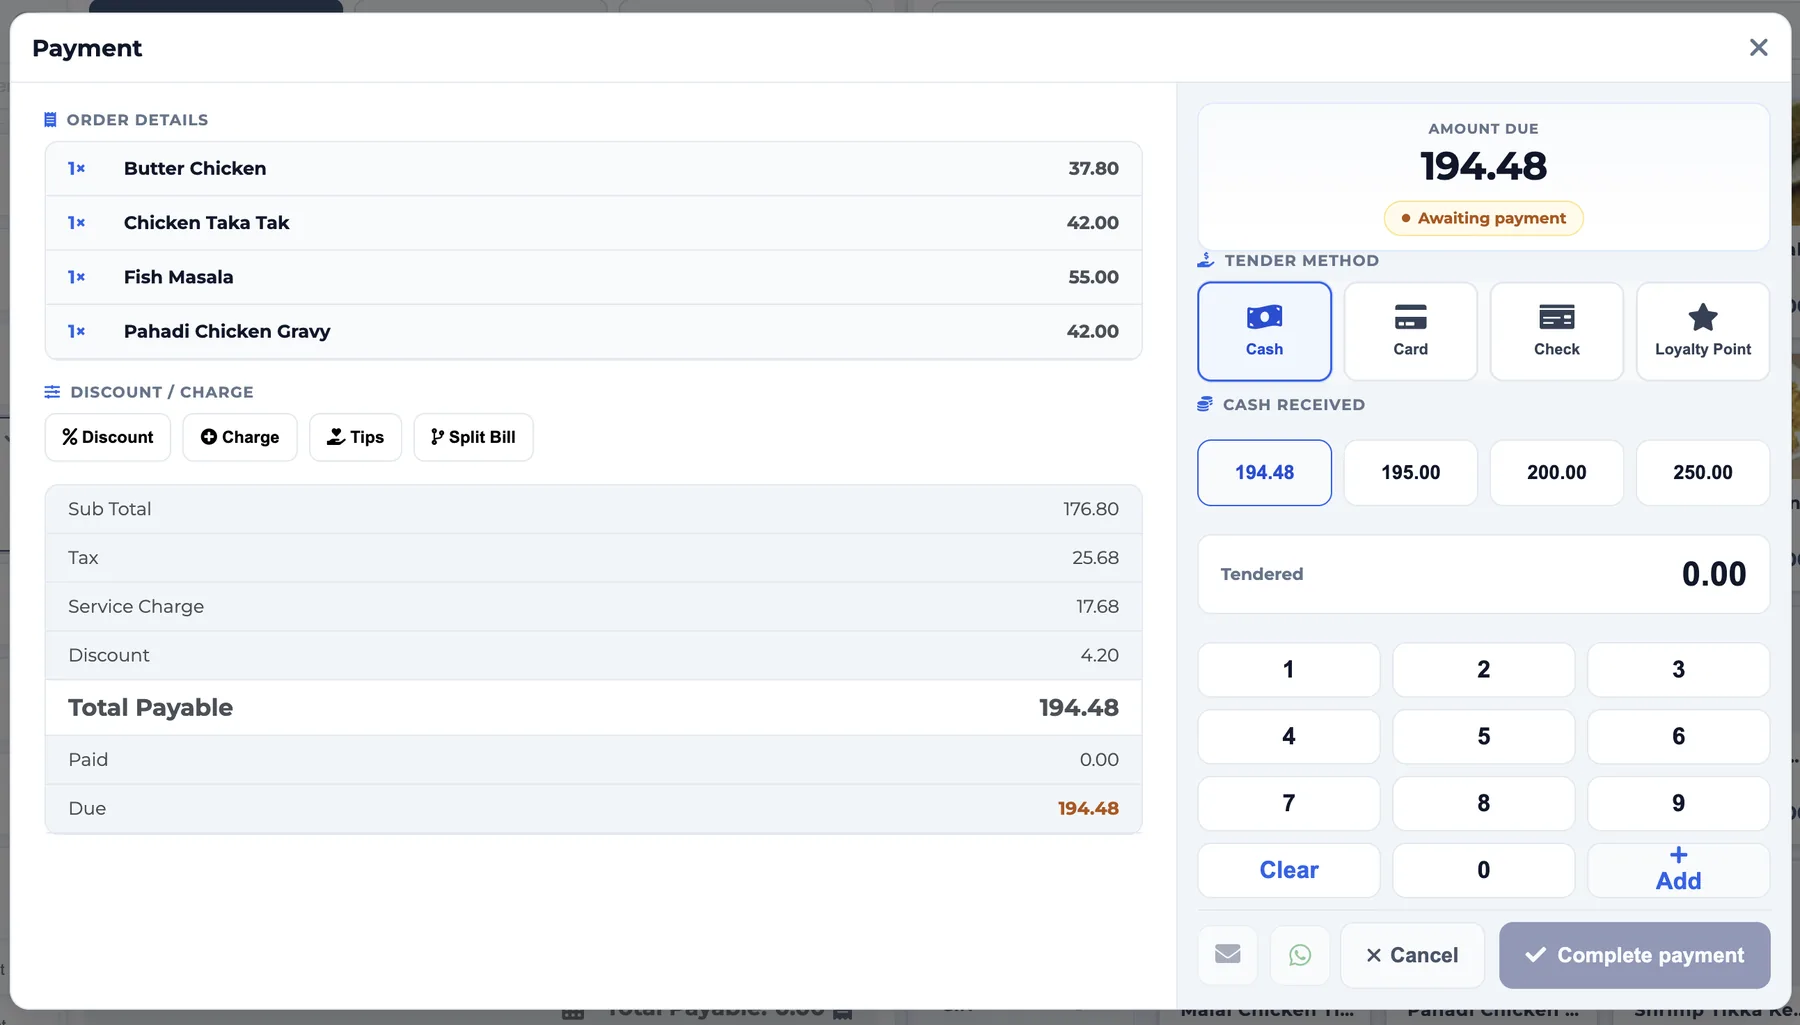Screen dimensions: 1800x1025
Task: Choose 250.00 quick cash amount
Action: click(x=1702, y=472)
